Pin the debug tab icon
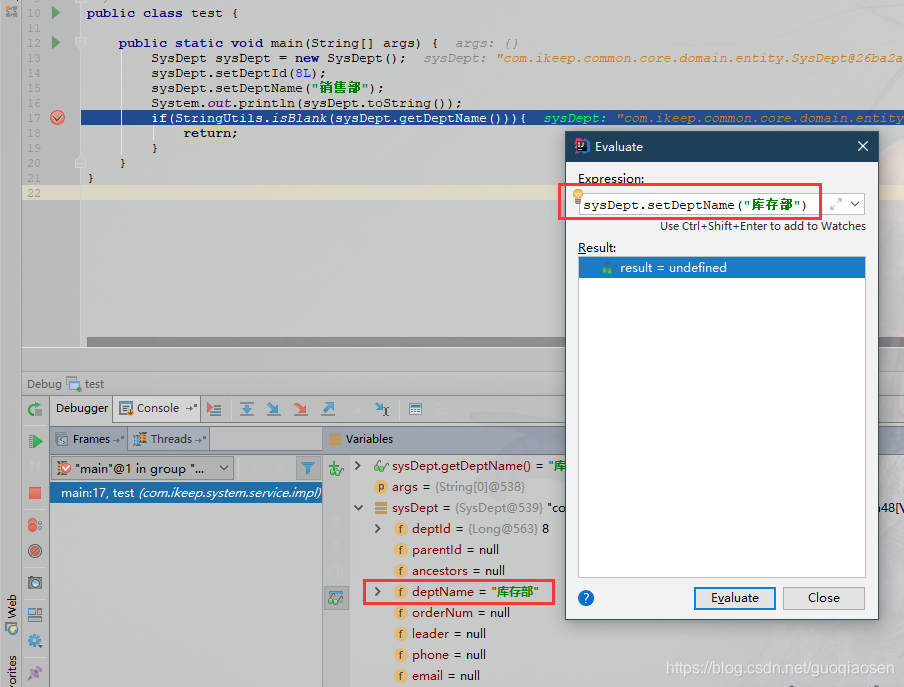The image size is (904, 687). [x=35, y=672]
